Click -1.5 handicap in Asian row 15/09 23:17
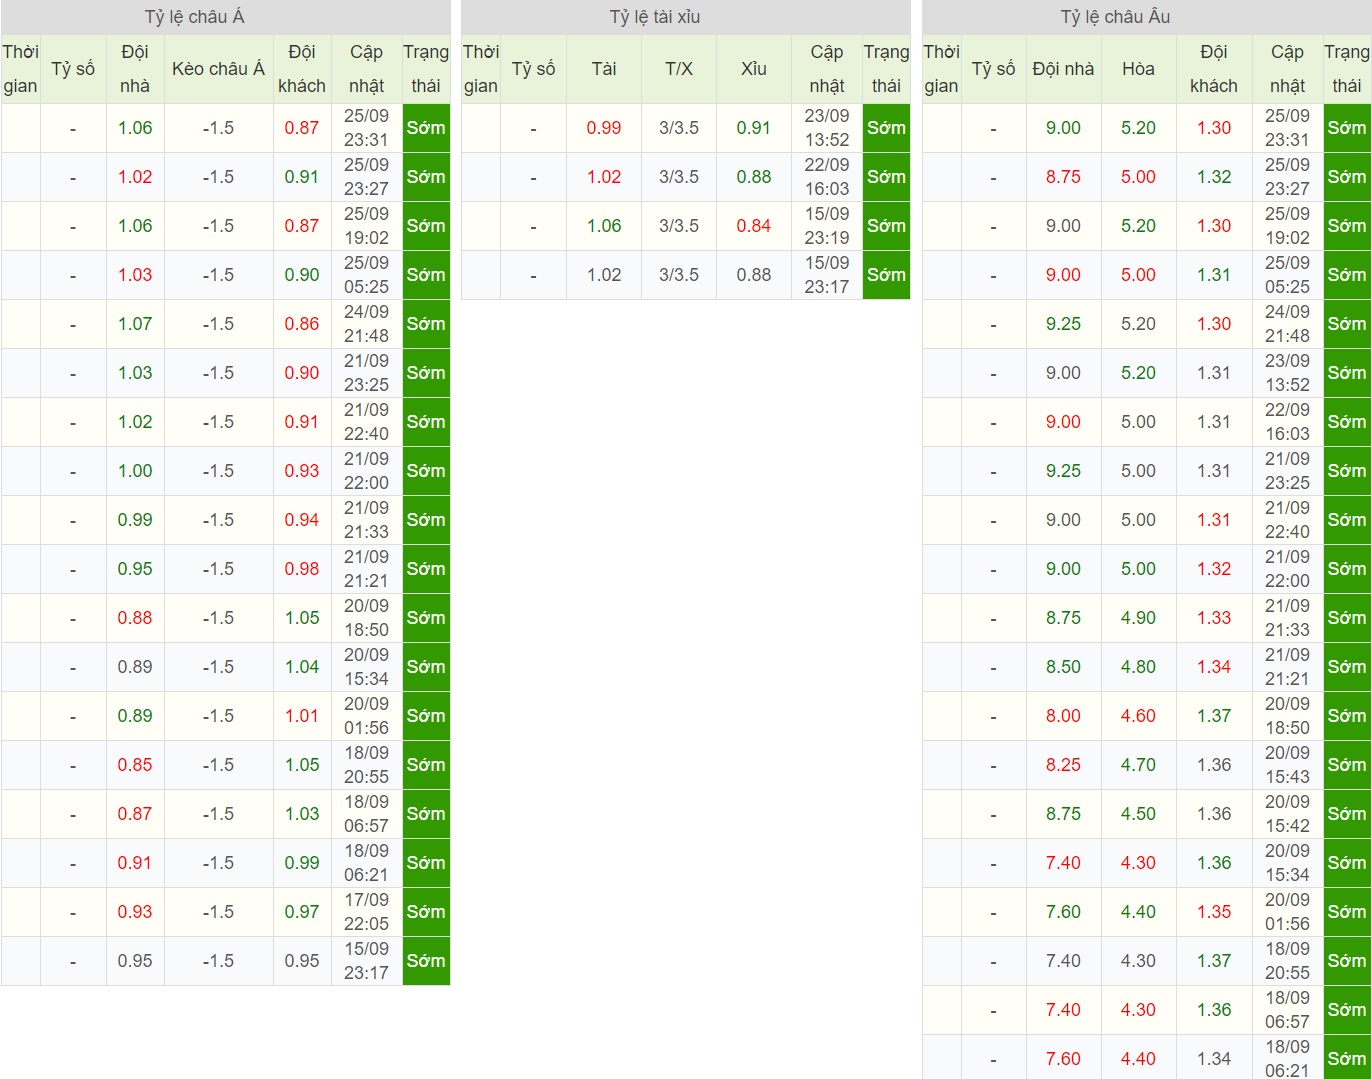 click(218, 961)
